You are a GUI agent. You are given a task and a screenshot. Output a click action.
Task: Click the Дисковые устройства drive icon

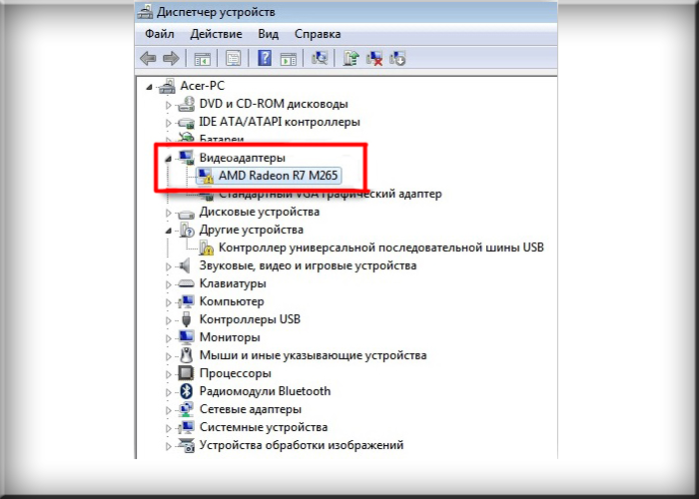[x=186, y=213]
